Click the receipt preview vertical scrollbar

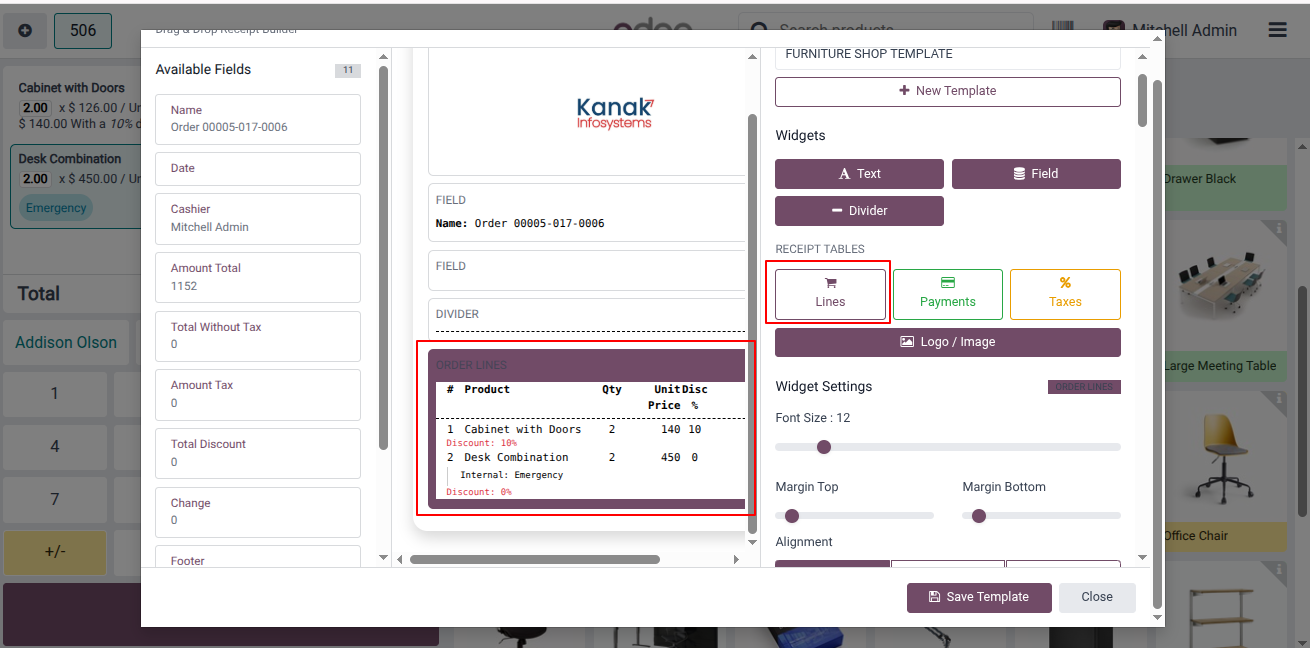753,323
